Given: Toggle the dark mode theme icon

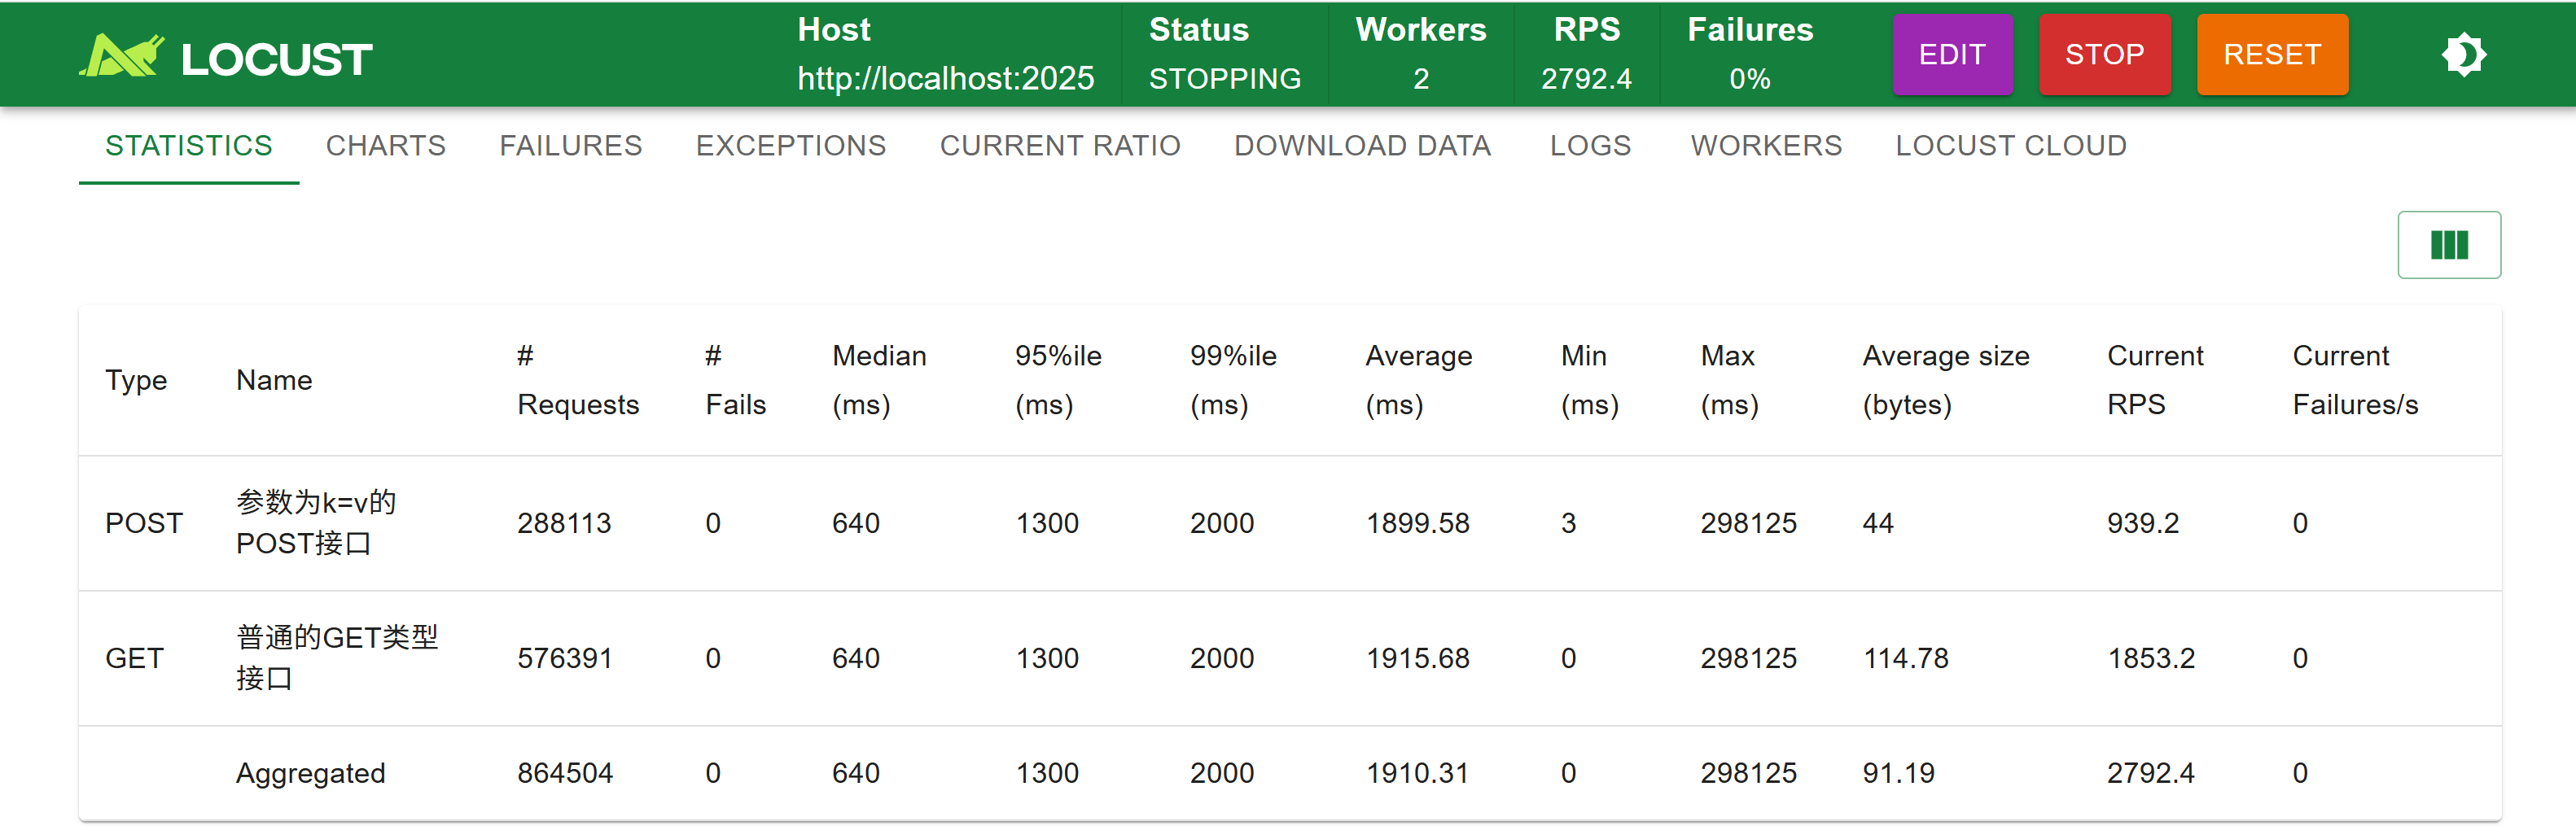Looking at the screenshot, I should (x=2463, y=55).
